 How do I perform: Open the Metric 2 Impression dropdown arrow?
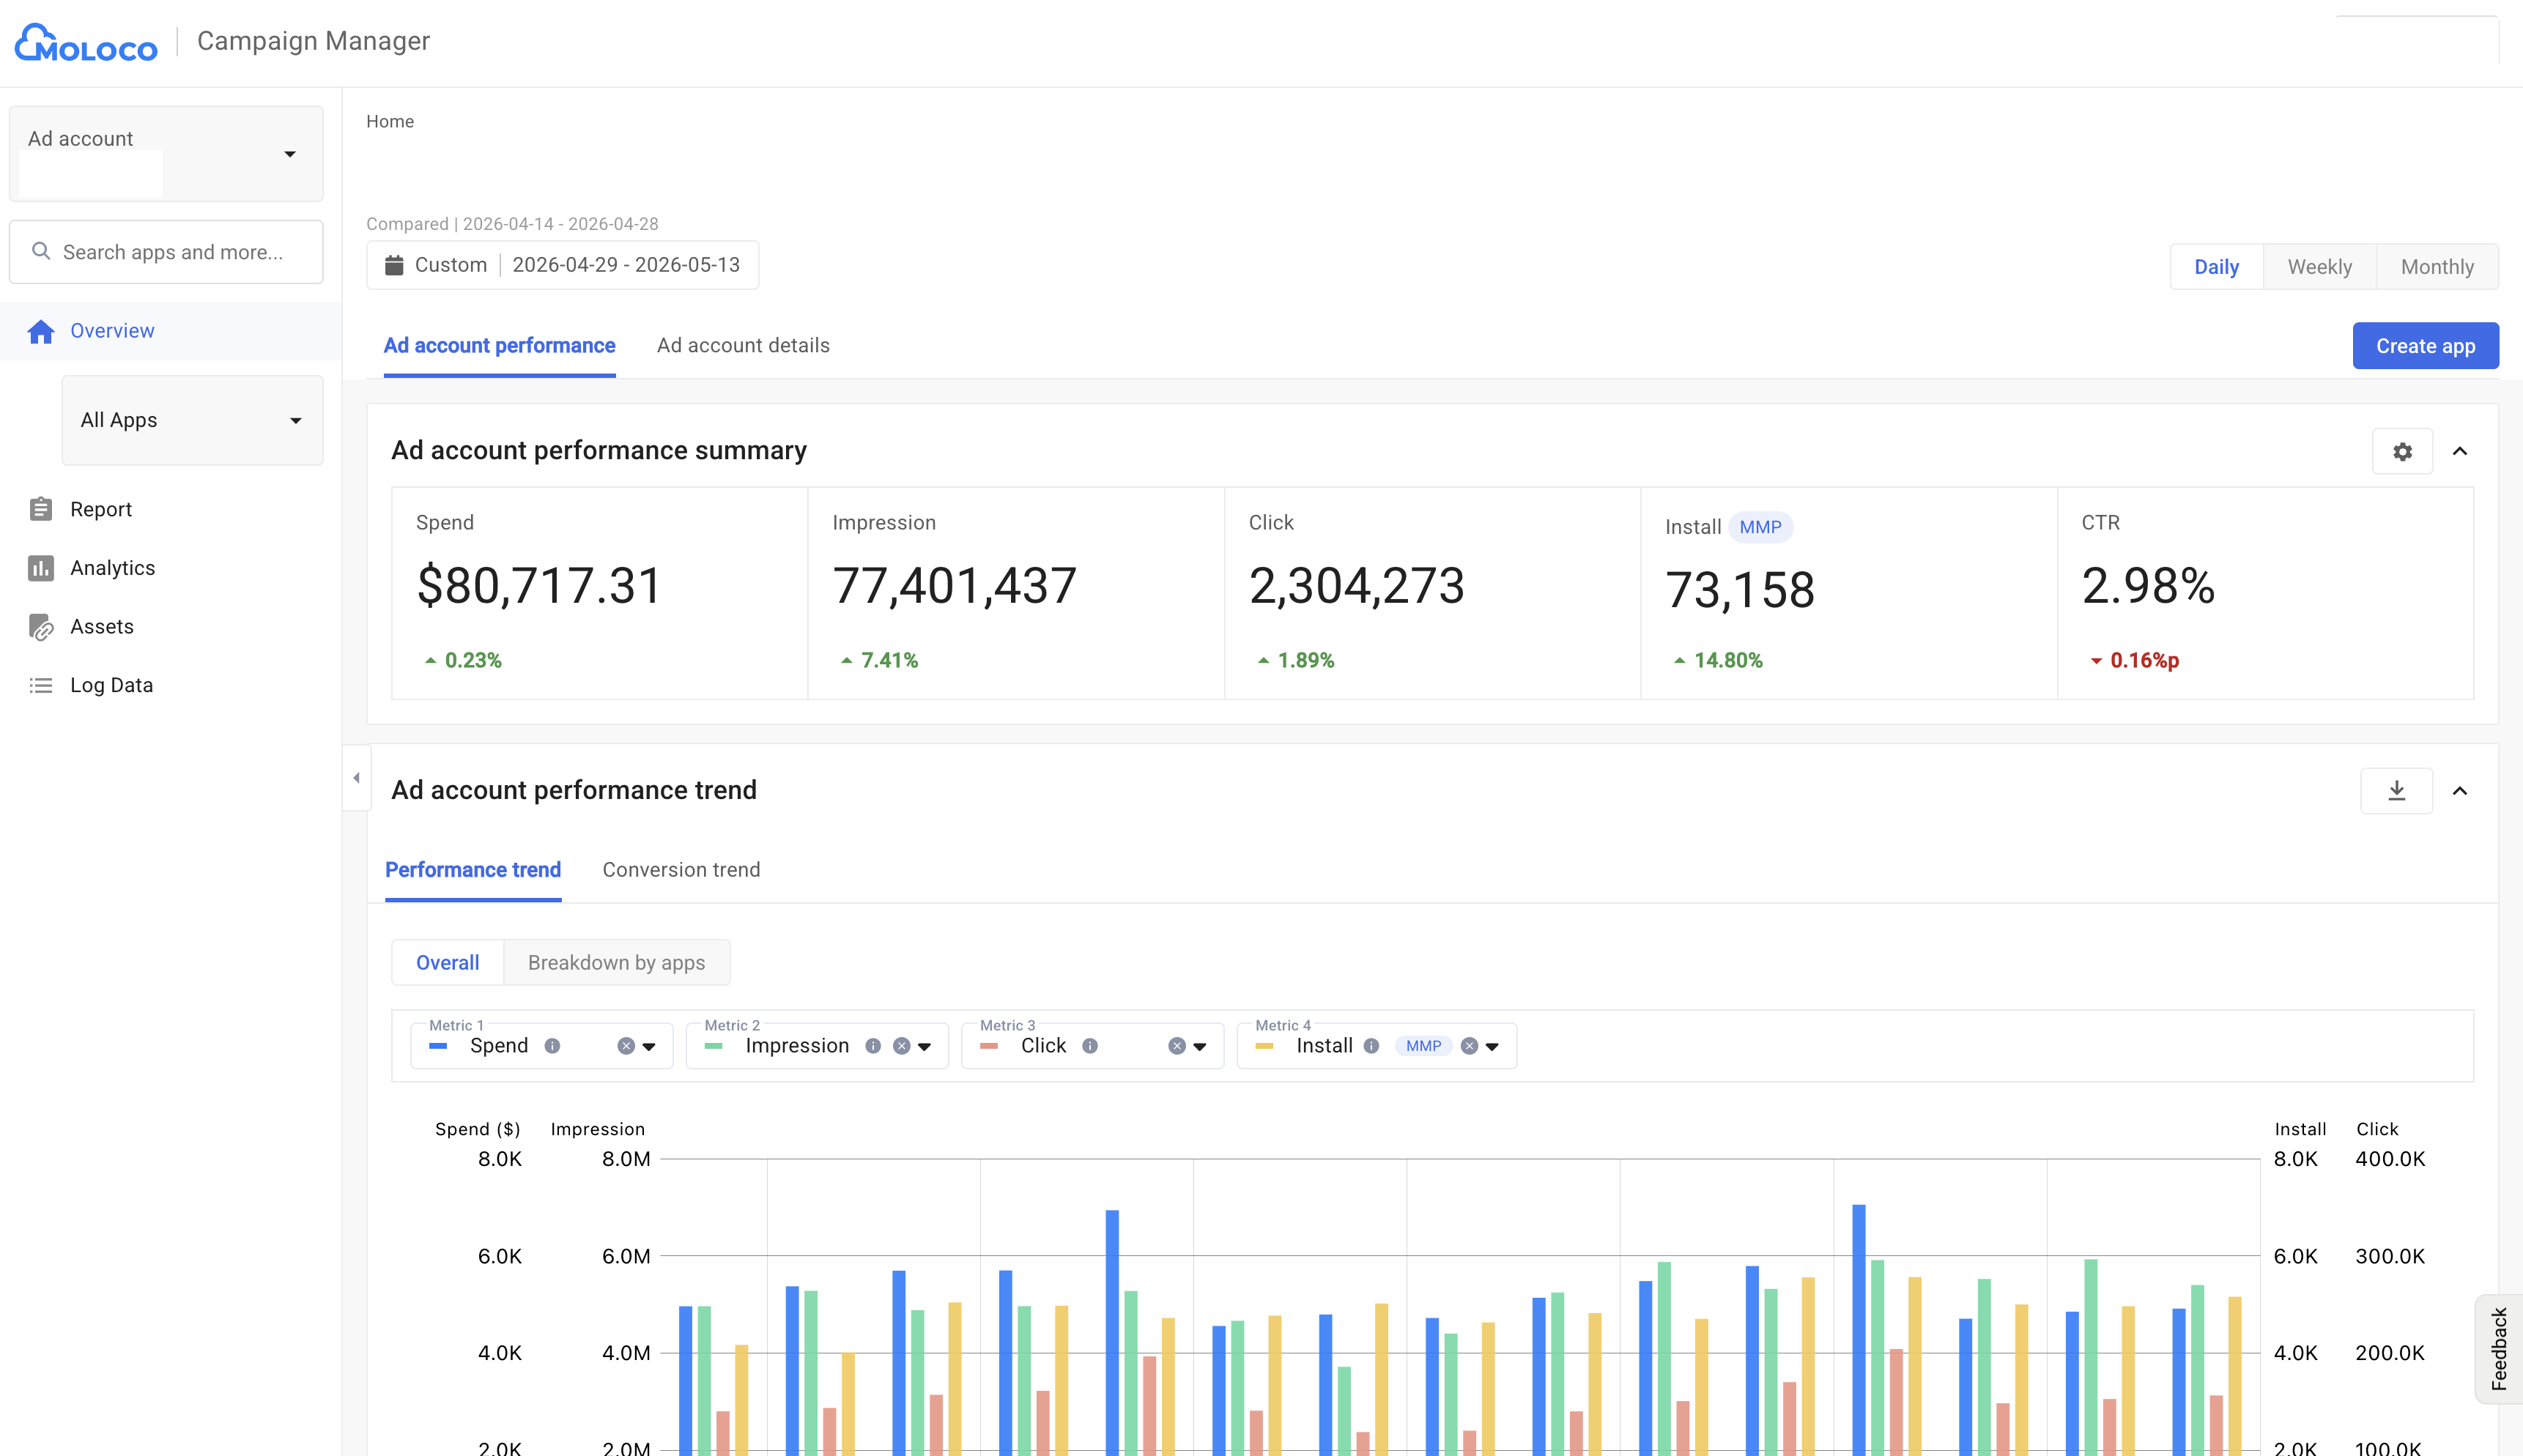point(925,1047)
